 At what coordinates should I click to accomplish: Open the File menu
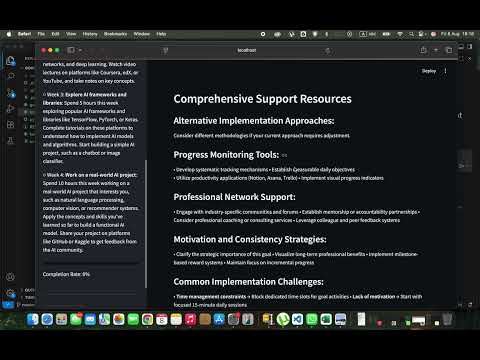[41, 34]
